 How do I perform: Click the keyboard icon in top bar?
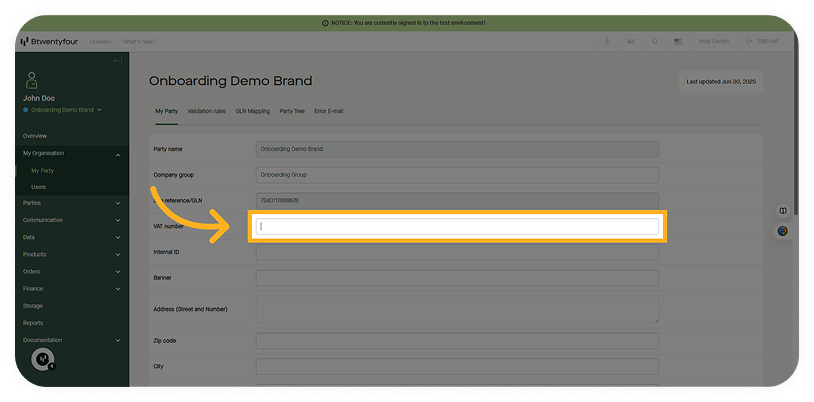(x=631, y=42)
